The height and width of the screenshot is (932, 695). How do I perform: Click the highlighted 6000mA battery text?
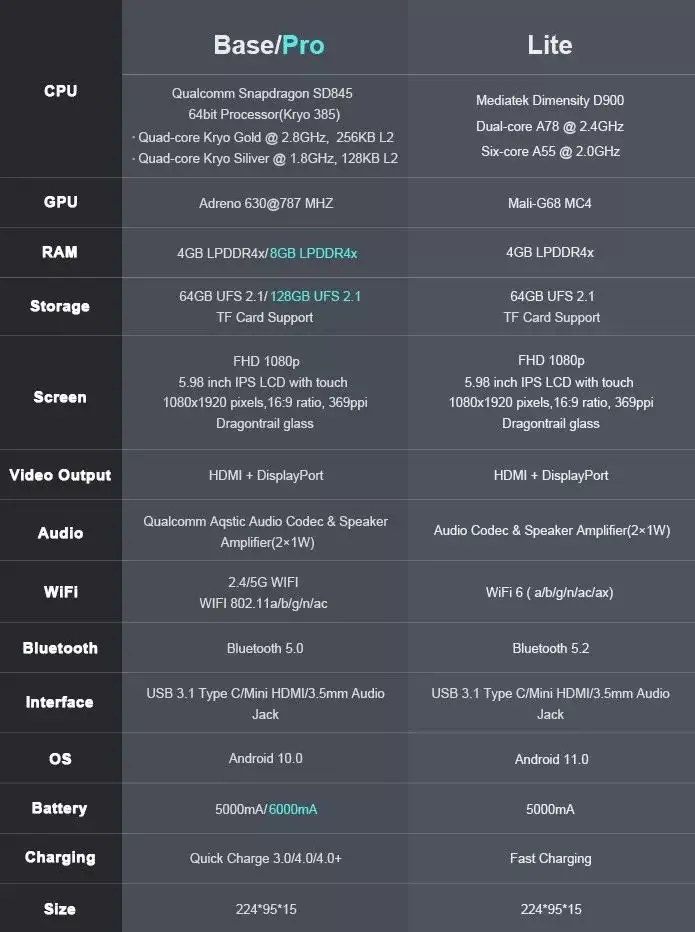coord(293,809)
